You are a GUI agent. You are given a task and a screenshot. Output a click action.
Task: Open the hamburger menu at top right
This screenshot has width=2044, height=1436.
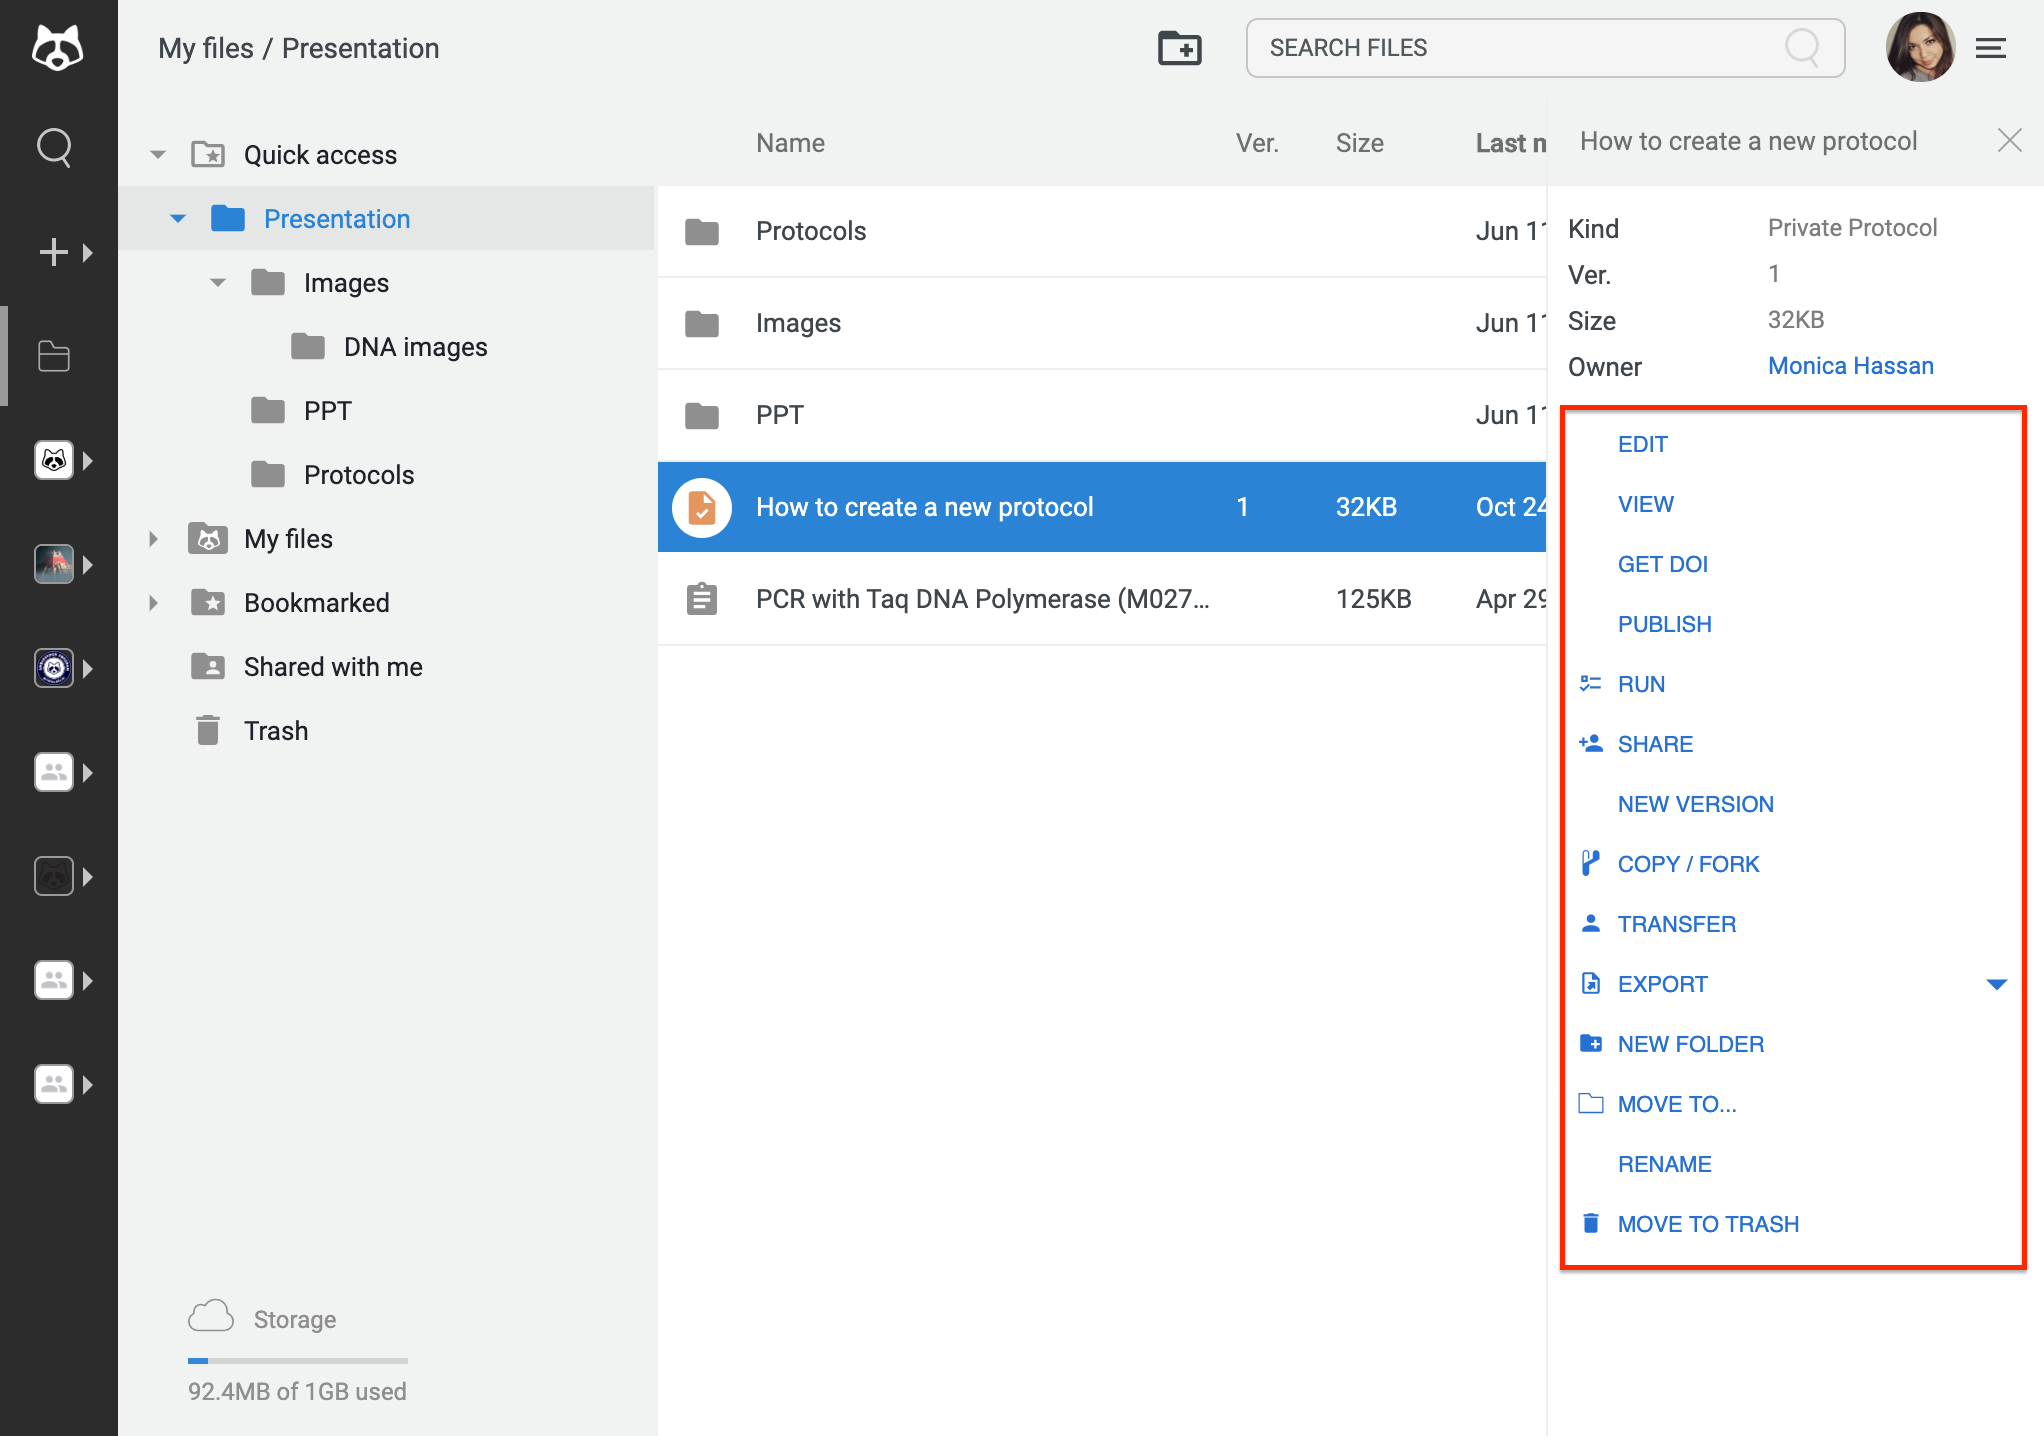pyautogui.click(x=1990, y=48)
